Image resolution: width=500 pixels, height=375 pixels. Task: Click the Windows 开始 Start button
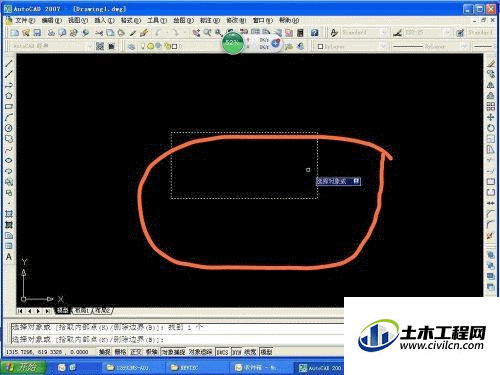pyautogui.click(x=22, y=367)
